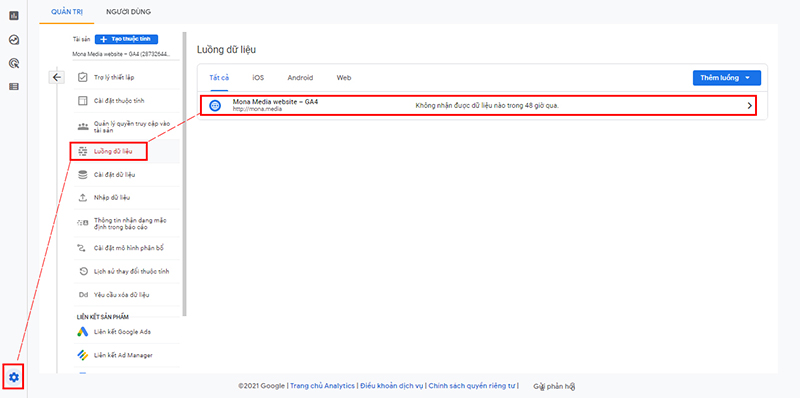
Task: Click the Dd data deletion icon
Action: click(83, 295)
